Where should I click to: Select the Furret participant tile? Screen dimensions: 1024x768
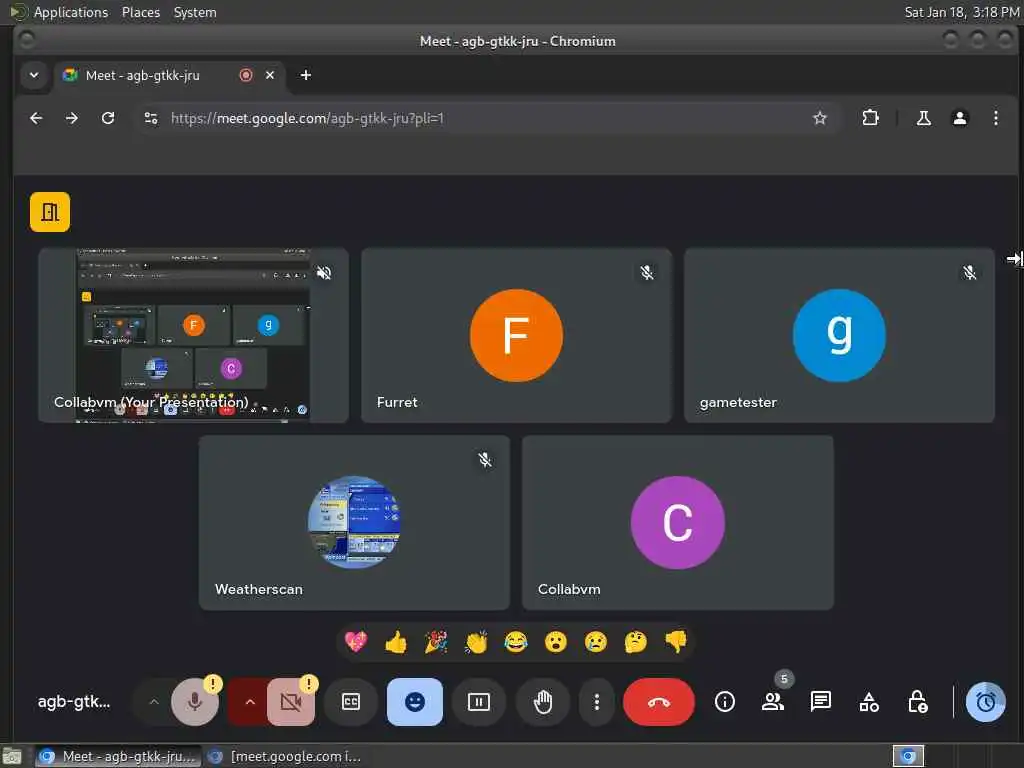[x=516, y=335]
